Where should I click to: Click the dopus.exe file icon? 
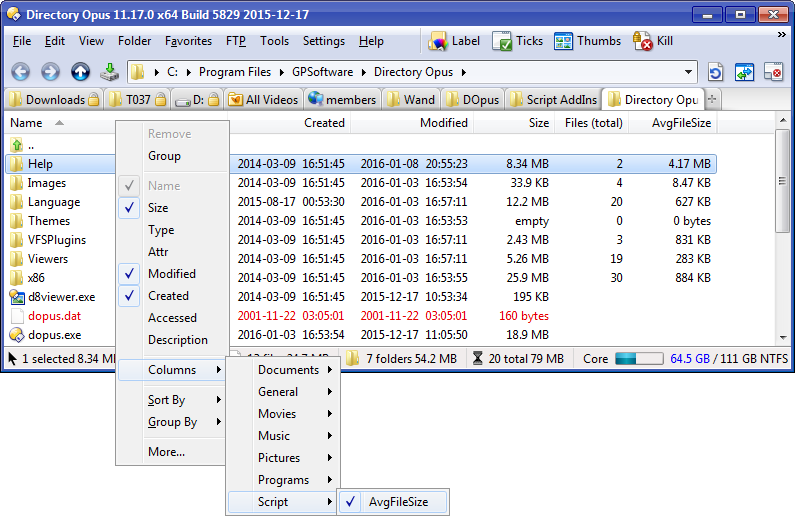[17, 335]
